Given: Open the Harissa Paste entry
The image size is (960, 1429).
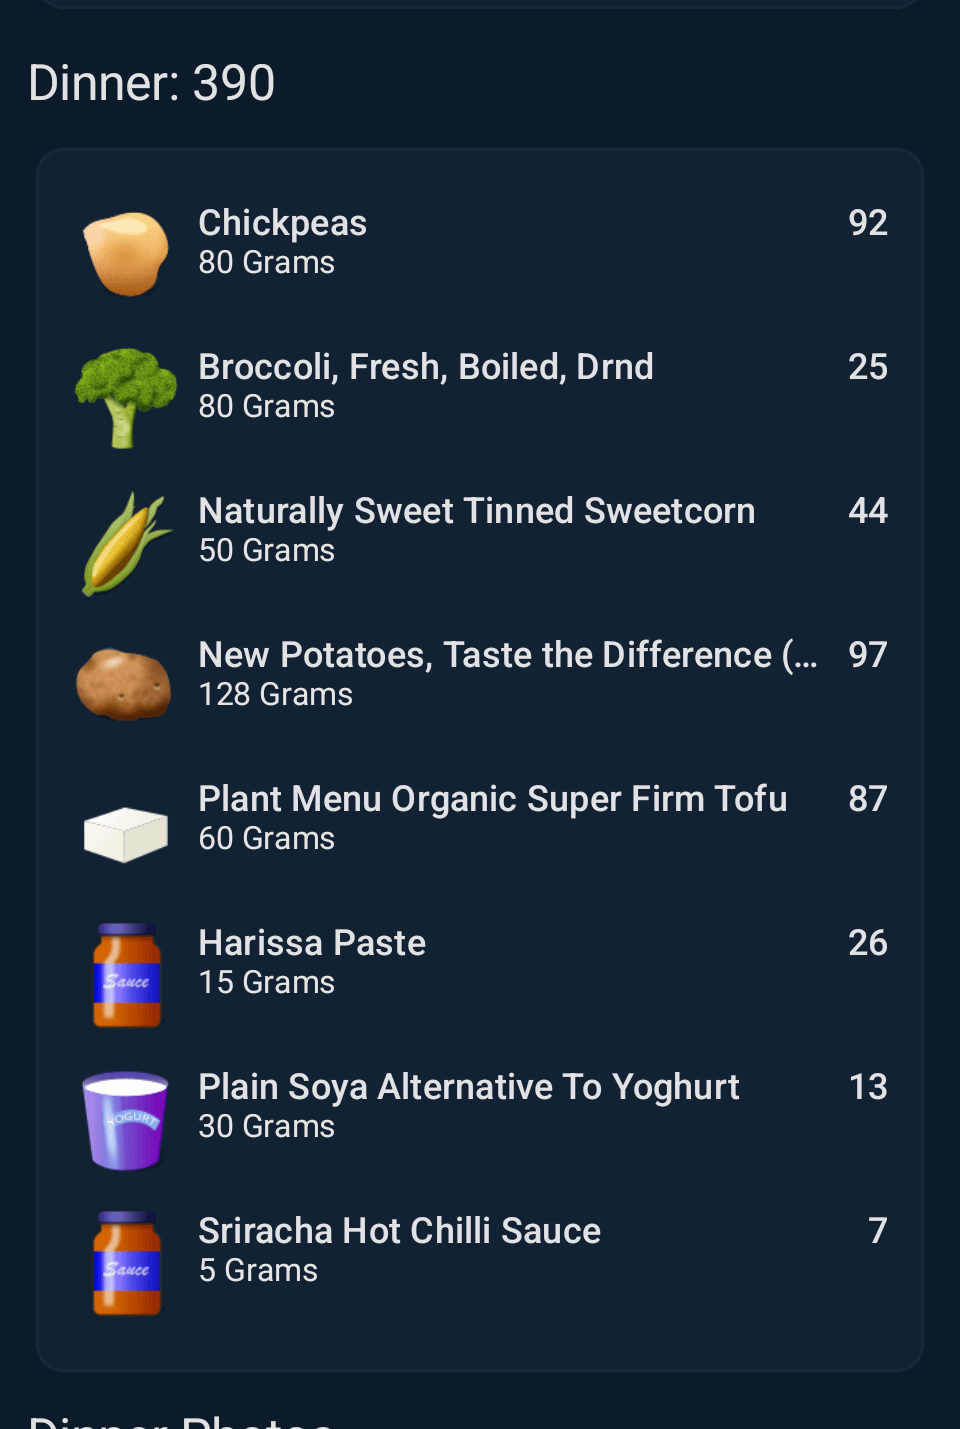Looking at the screenshot, I should pos(312,943).
